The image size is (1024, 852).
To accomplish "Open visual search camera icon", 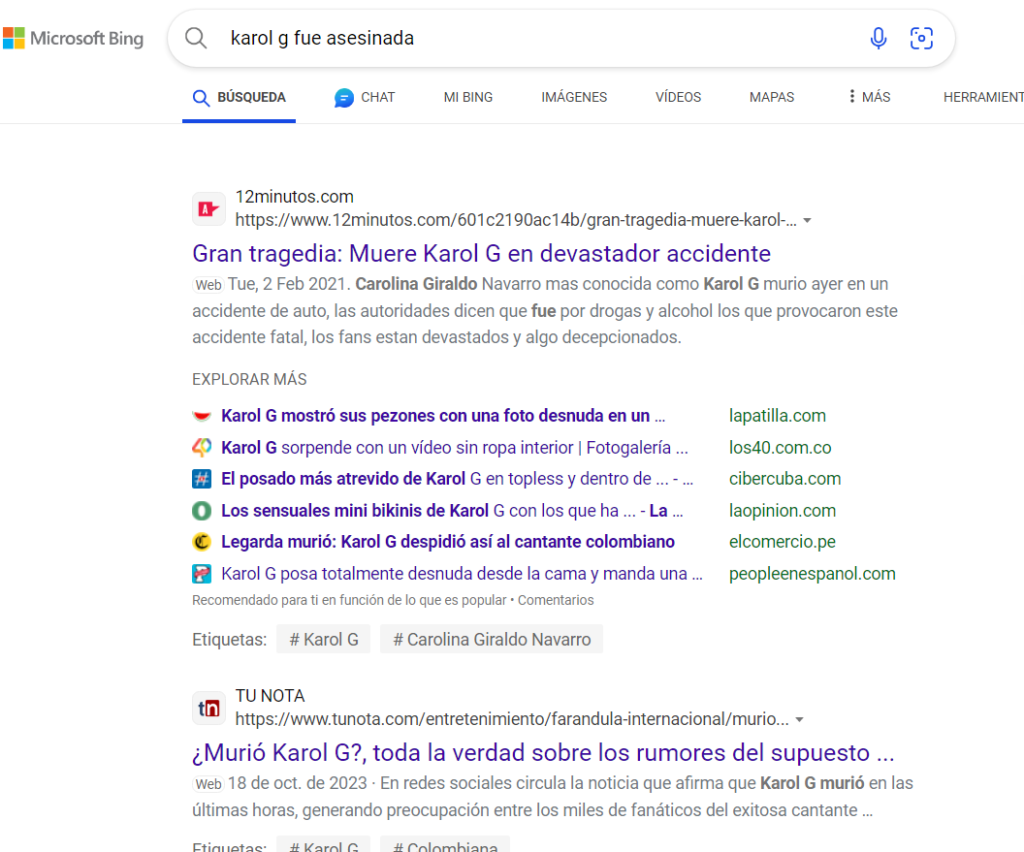I will [921, 39].
